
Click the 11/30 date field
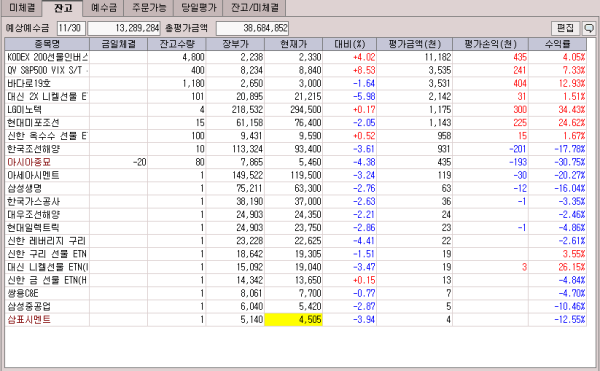click(71, 28)
